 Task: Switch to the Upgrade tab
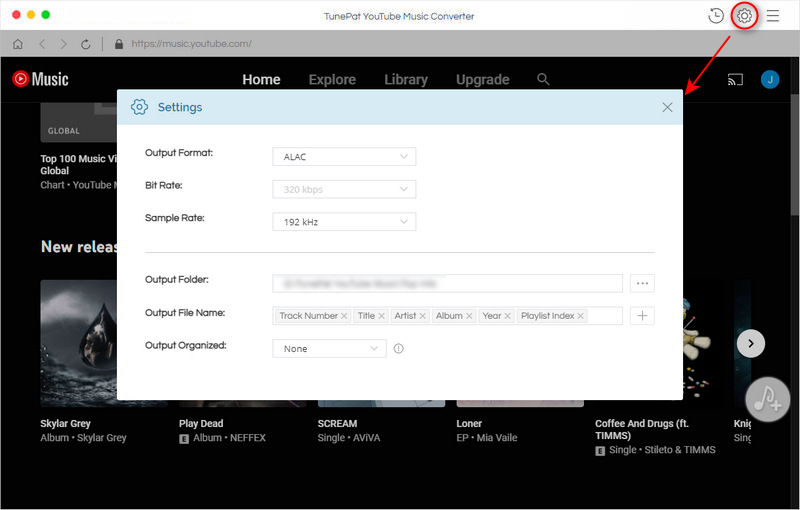pyautogui.click(x=483, y=80)
